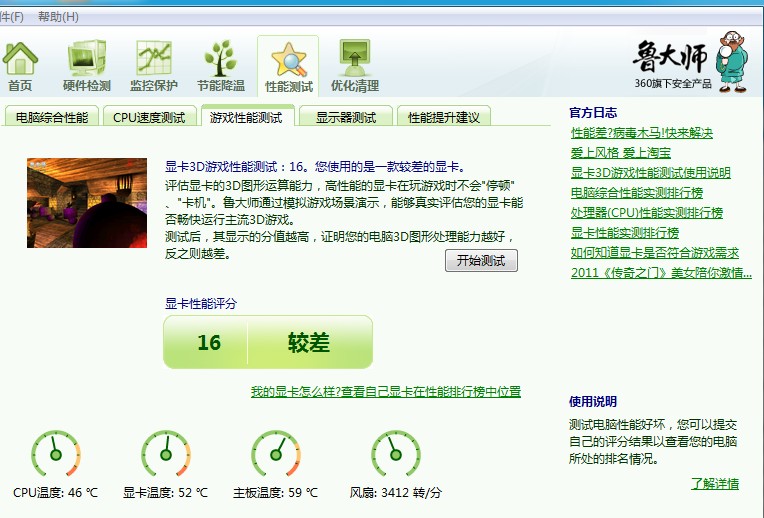
Task: Open the 监控保护 monitoring chart icon
Action: click(154, 58)
